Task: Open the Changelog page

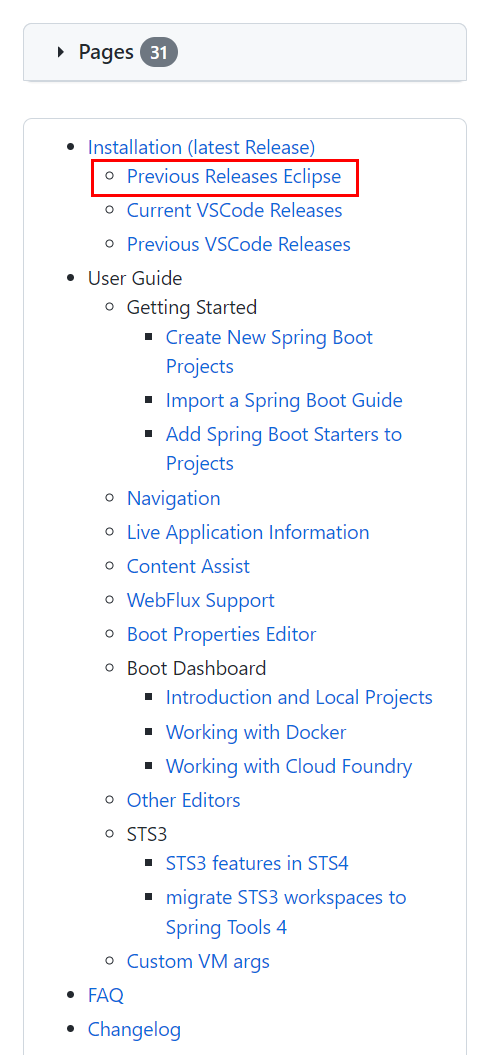Action: click(x=134, y=1029)
